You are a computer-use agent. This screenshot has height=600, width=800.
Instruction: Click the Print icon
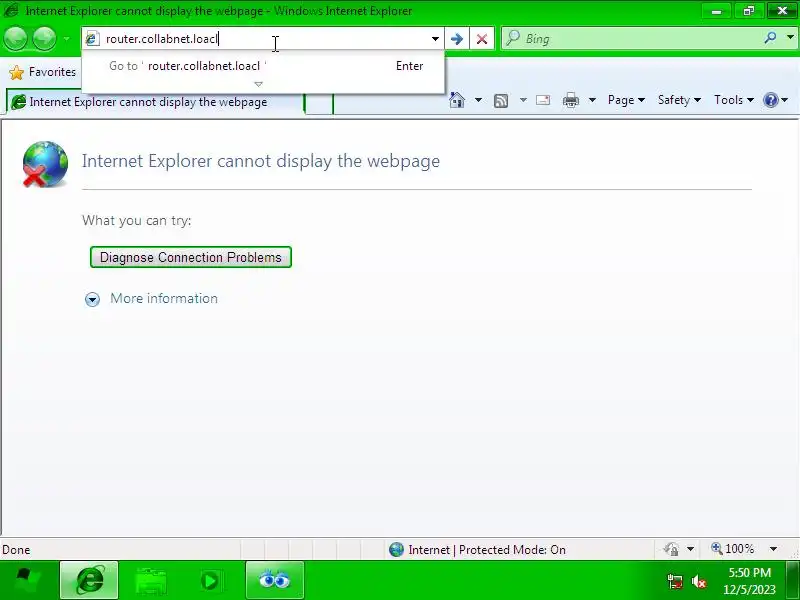click(x=570, y=100)
